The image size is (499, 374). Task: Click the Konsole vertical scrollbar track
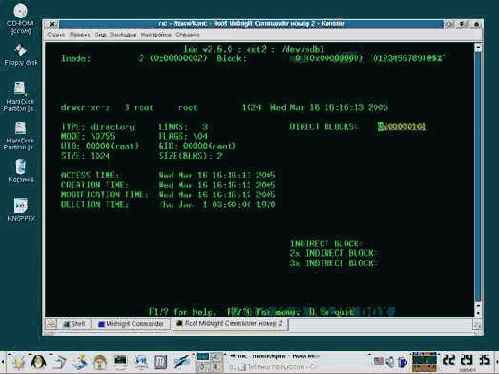(x=478, y=177)
